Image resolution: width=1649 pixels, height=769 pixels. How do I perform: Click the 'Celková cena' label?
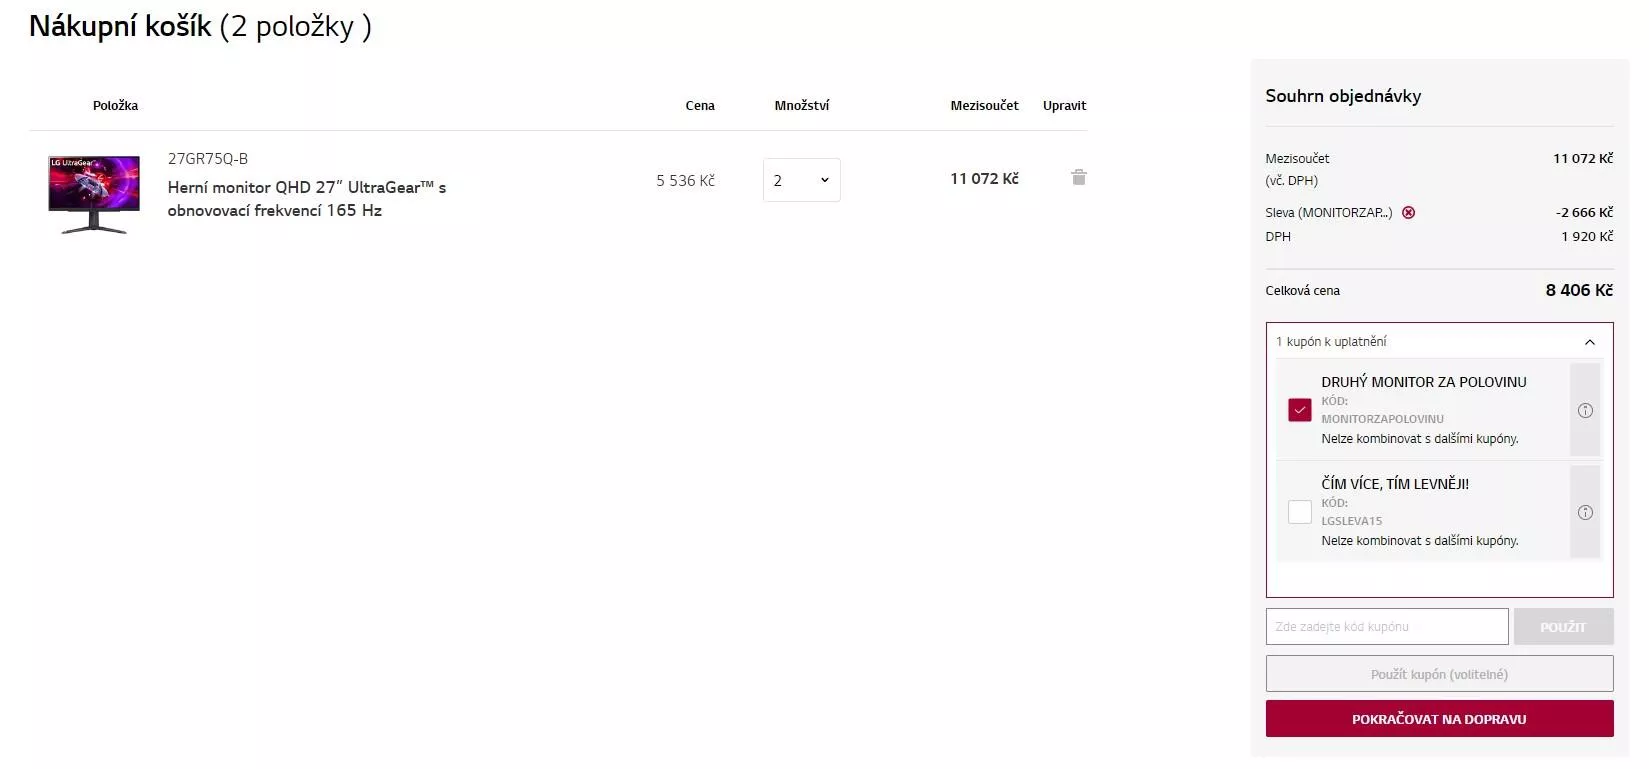pos(1302,291)
